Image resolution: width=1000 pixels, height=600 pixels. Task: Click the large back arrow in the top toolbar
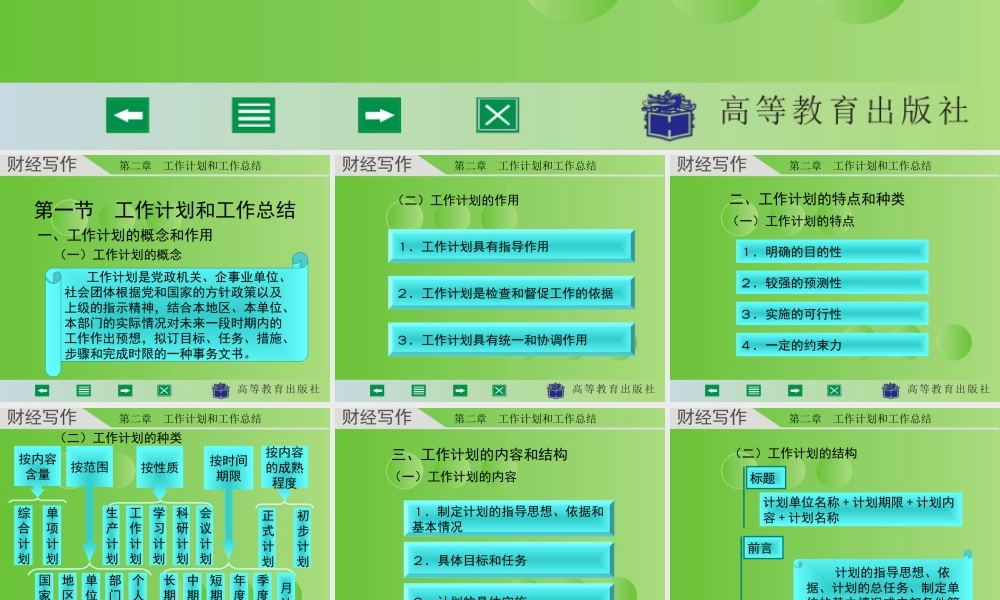point(128,115)
